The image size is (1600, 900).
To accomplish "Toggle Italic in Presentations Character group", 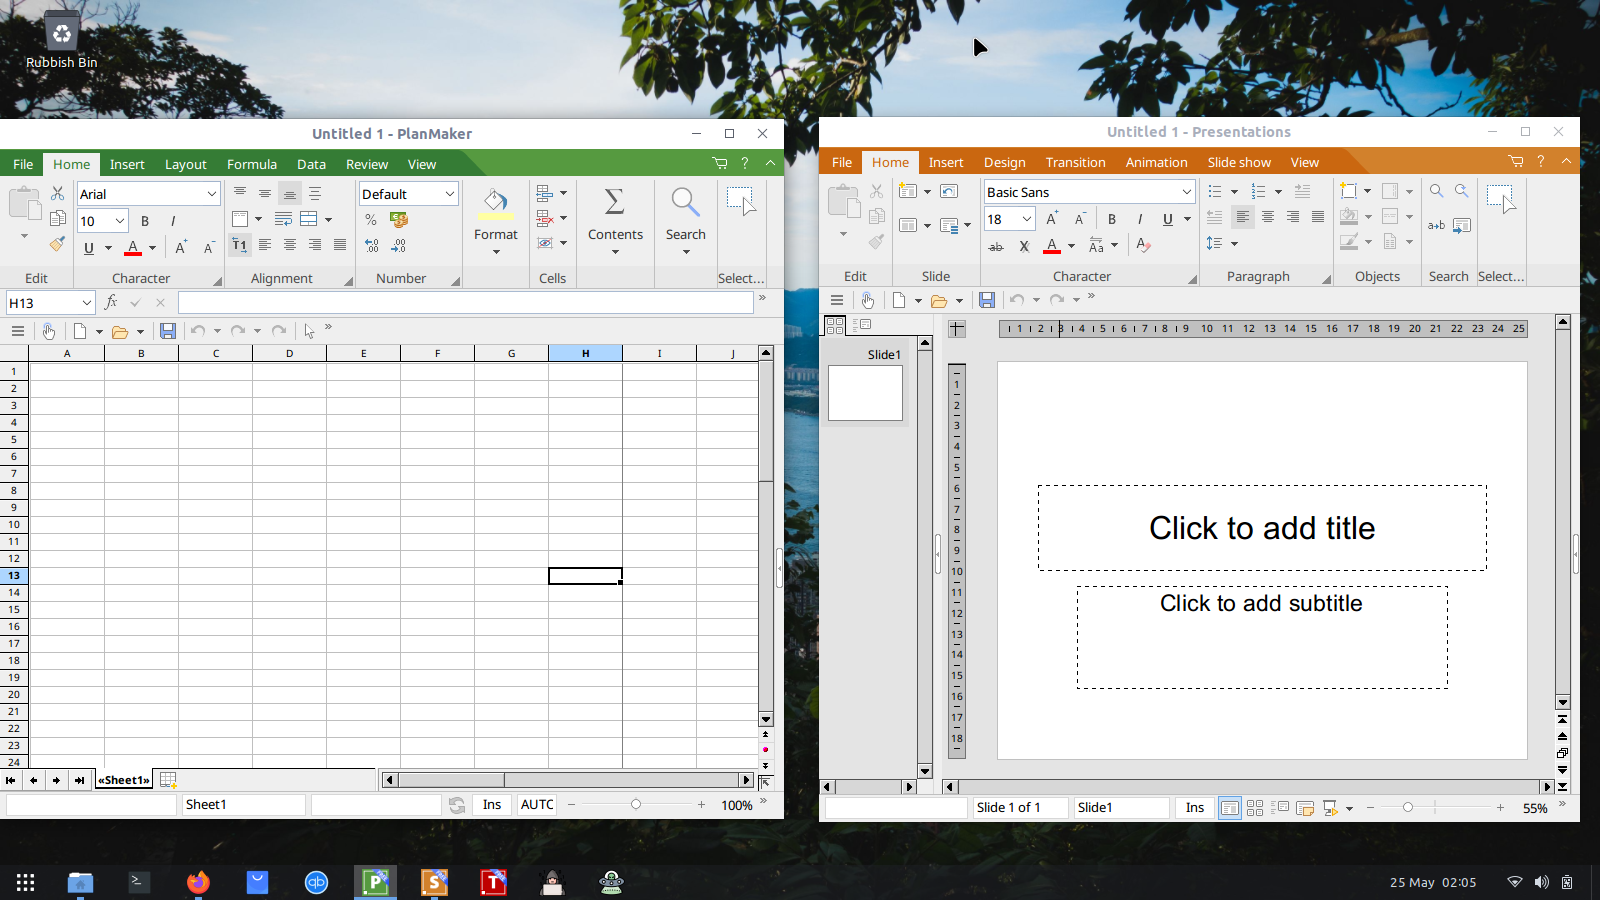I will [1140, 219].
